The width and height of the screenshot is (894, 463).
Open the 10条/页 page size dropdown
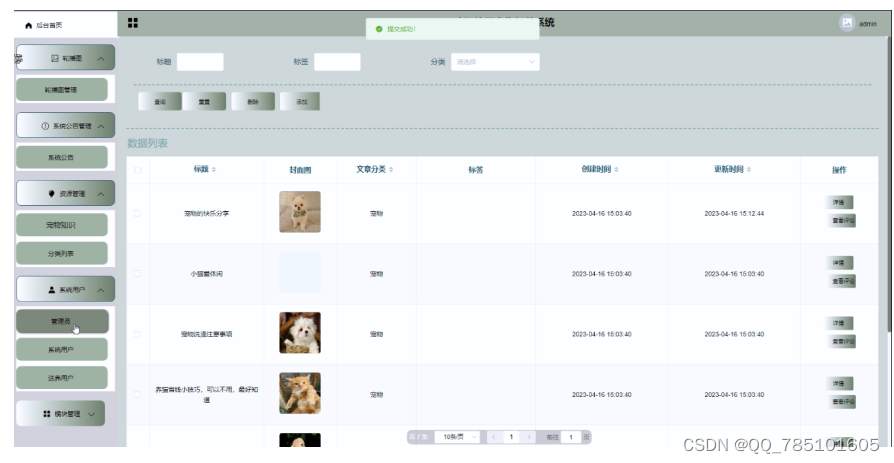tap(458, 437)
